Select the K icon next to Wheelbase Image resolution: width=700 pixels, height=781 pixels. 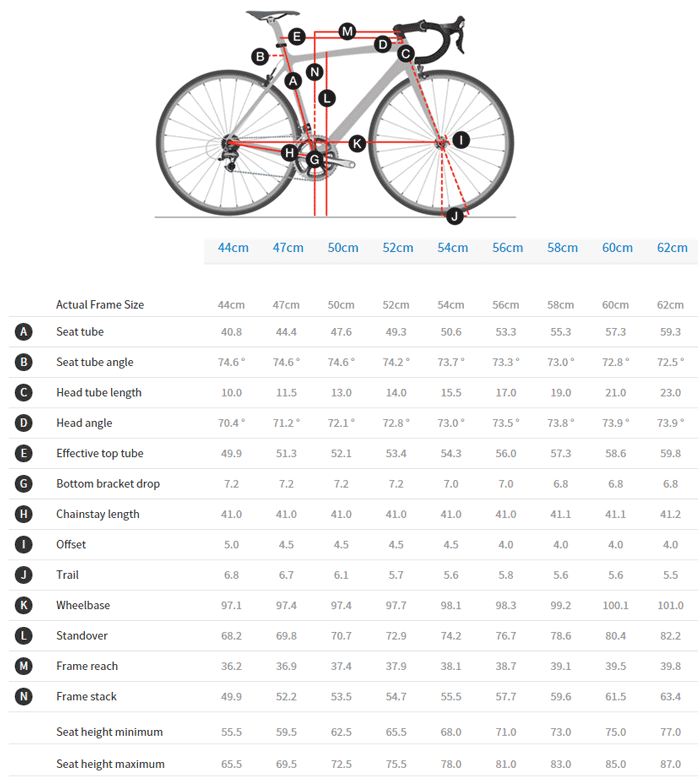24,605
